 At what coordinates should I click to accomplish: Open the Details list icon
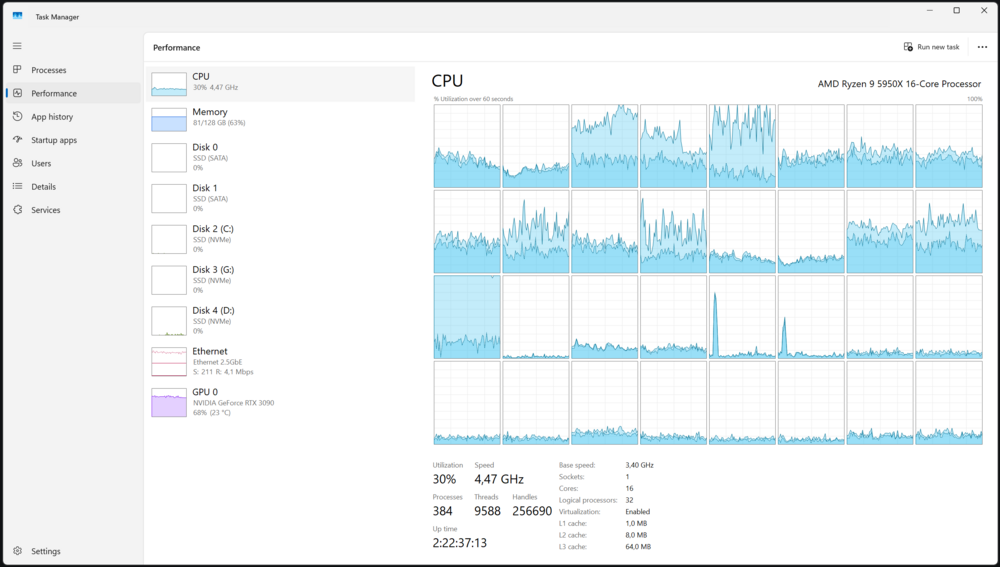coord(17,186)
